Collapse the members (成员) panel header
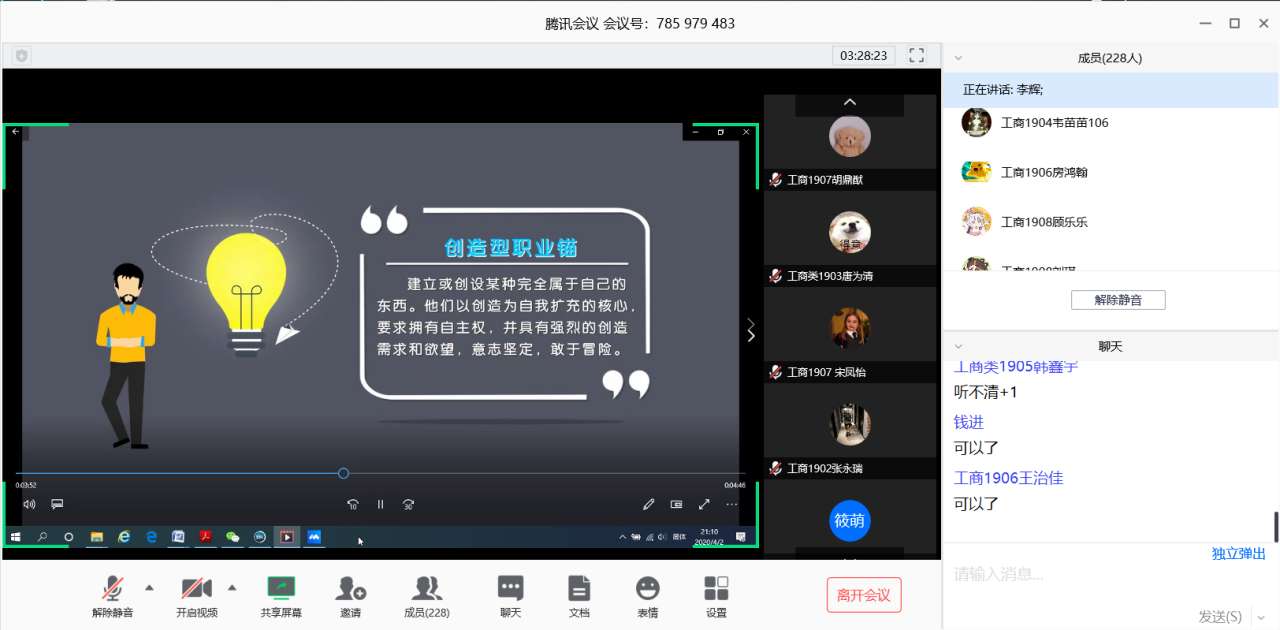 click(x=959, y=58)
